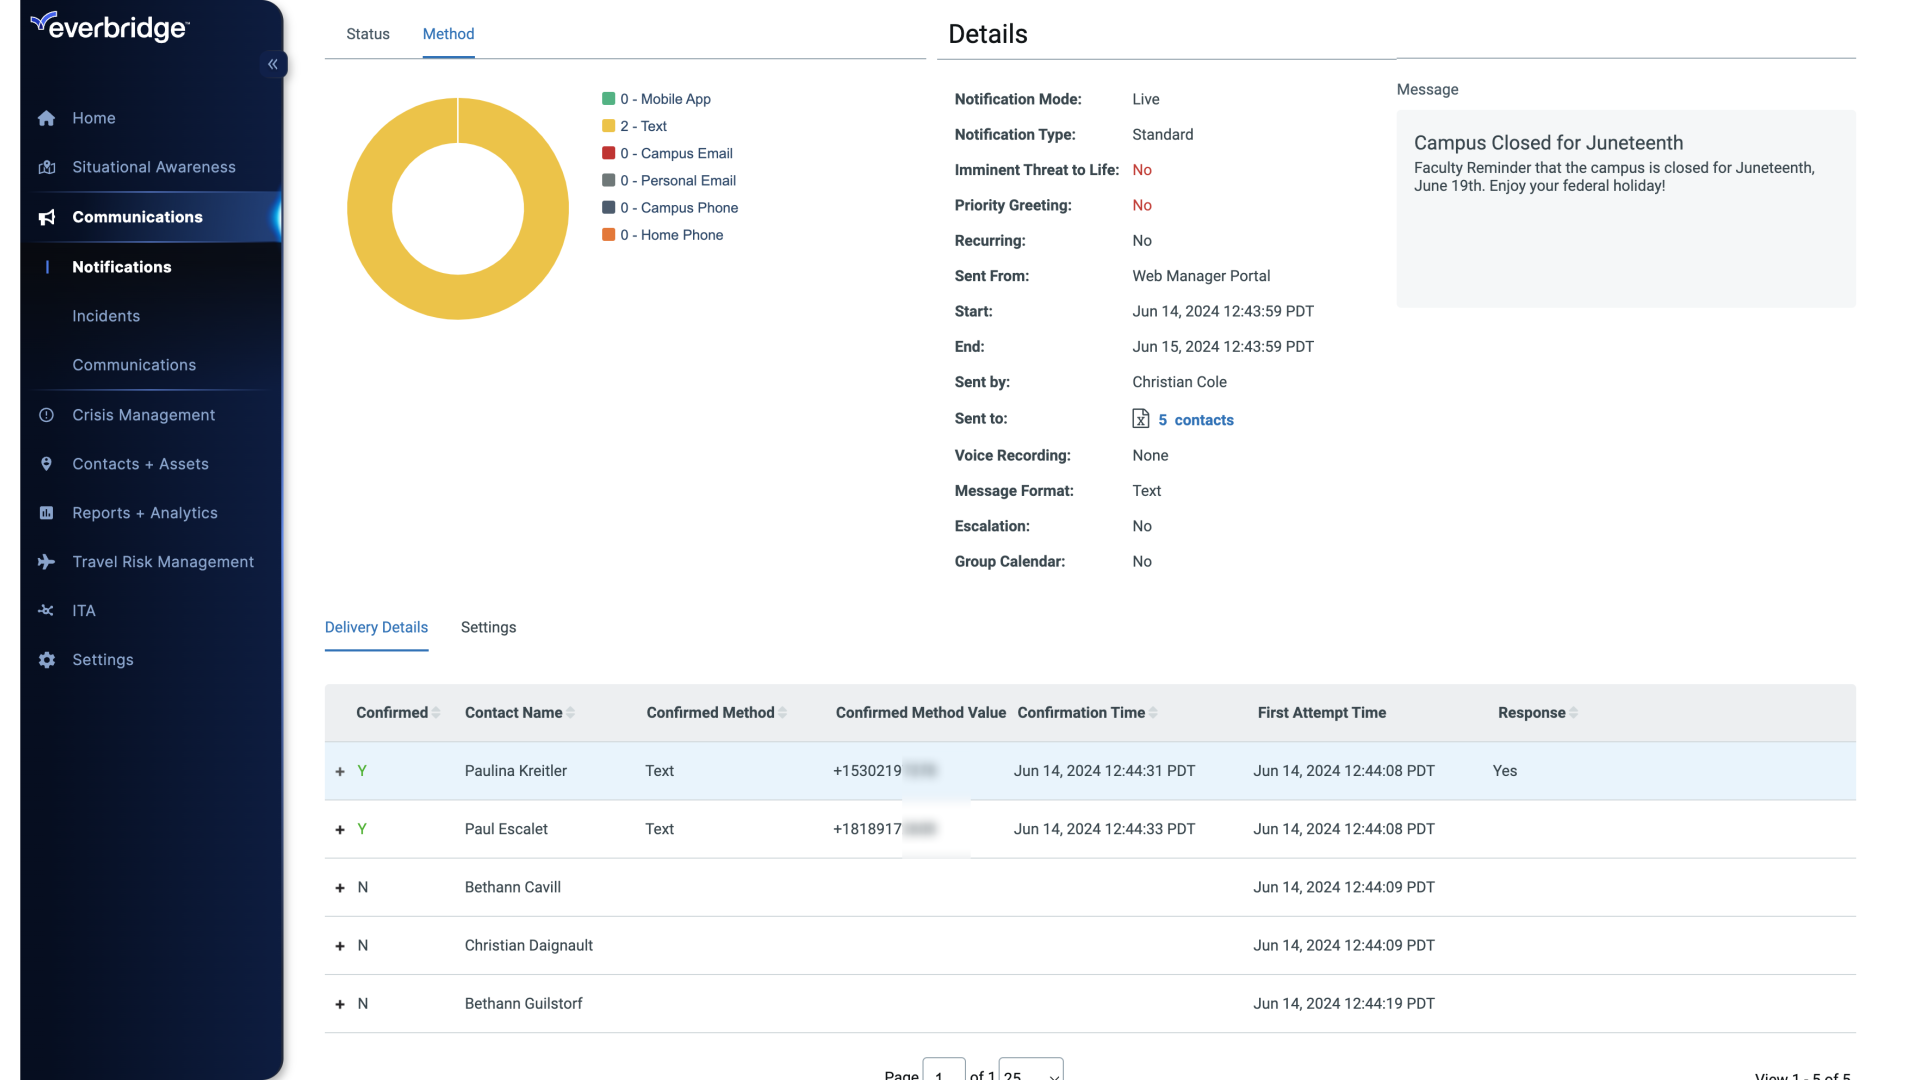Open the results-per-page dropdown showing 25
The image size is (1920, 1080).
point(1030,1072)
